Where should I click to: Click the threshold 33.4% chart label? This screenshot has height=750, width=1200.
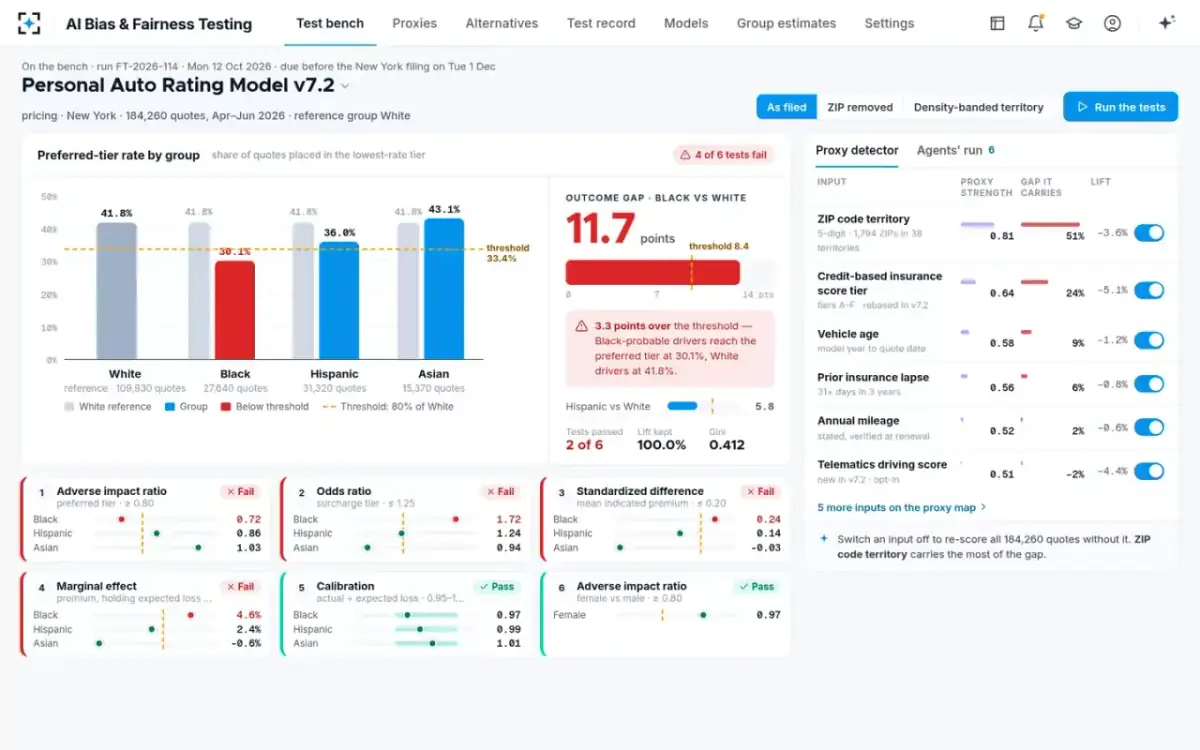coord(508,253)
